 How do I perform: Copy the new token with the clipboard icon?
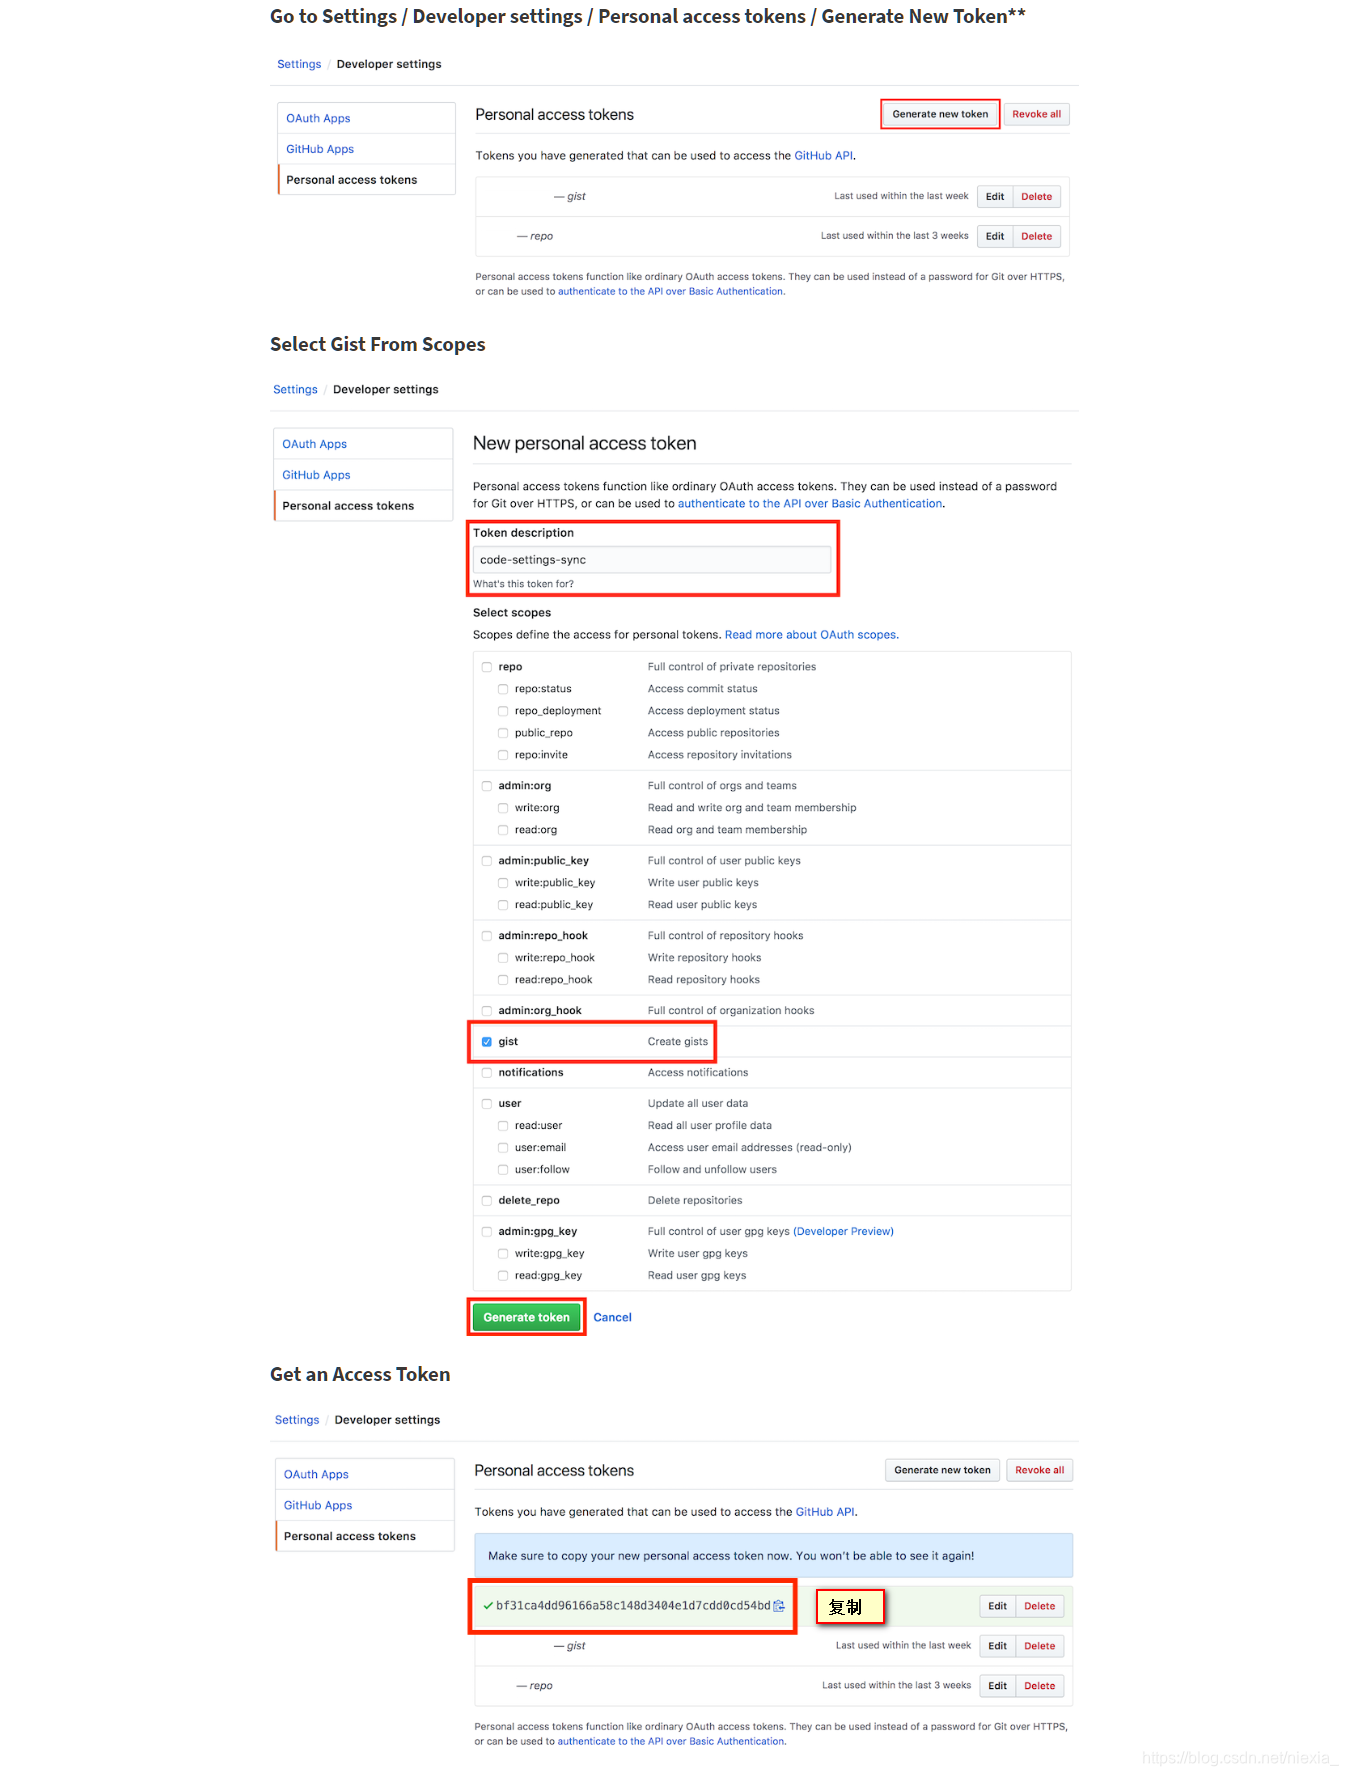pyautogui.click(x=779, y=1606)
